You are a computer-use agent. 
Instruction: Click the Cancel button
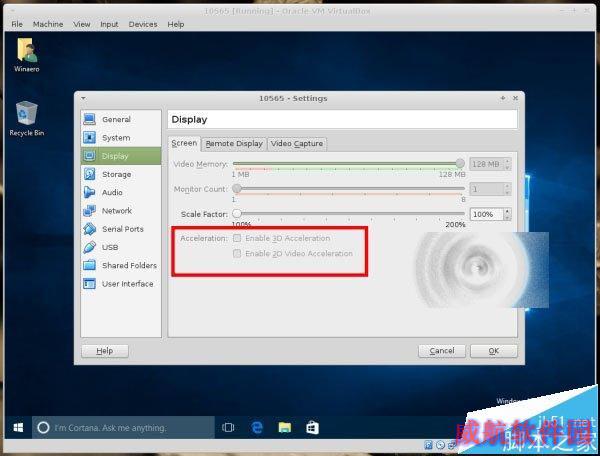click(442, 351)
